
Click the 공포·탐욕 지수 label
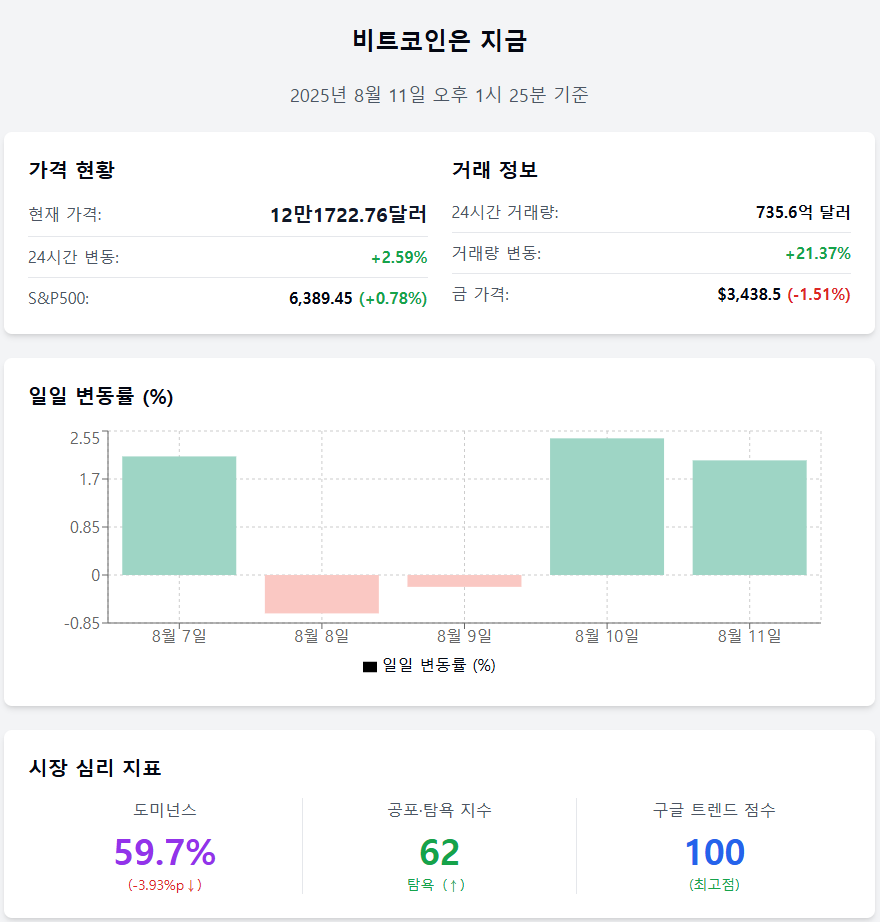pyautogui.click(x=439, y=810)
